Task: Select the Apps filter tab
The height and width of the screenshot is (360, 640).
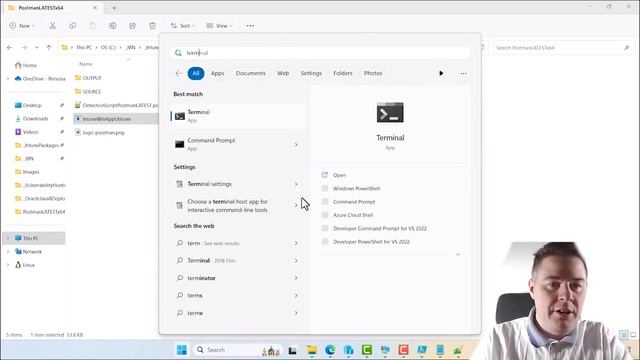Action: pyautogui.click(x=218, y=73)
